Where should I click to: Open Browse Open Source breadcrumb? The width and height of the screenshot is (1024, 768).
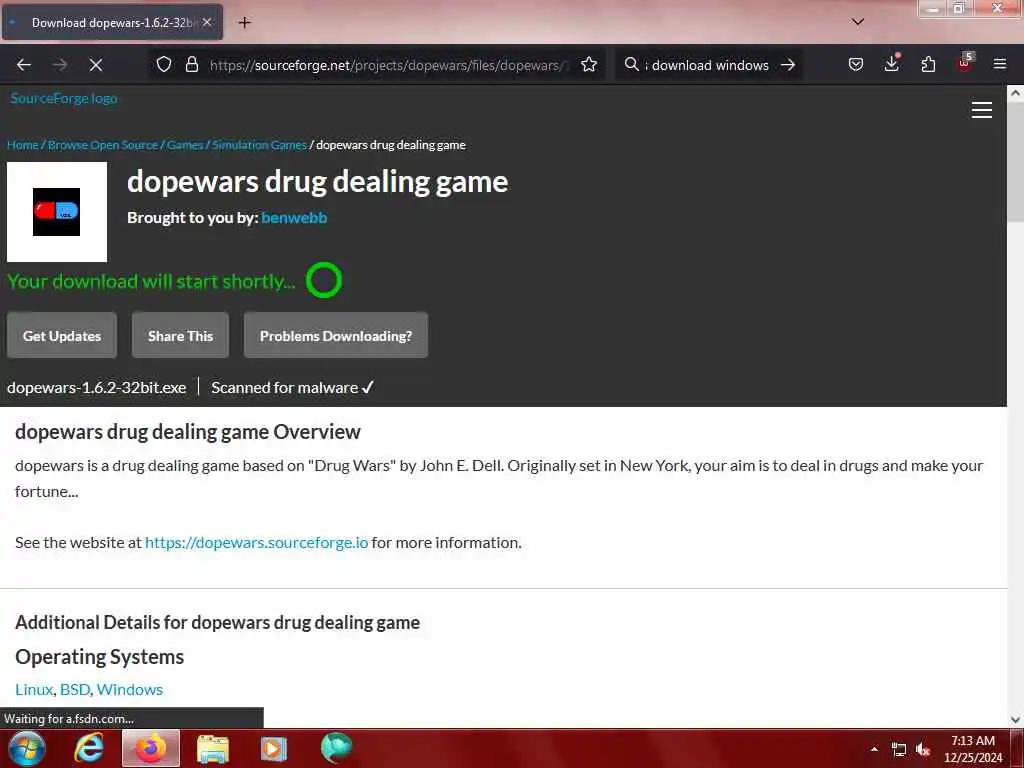click(x=103, y=145)
